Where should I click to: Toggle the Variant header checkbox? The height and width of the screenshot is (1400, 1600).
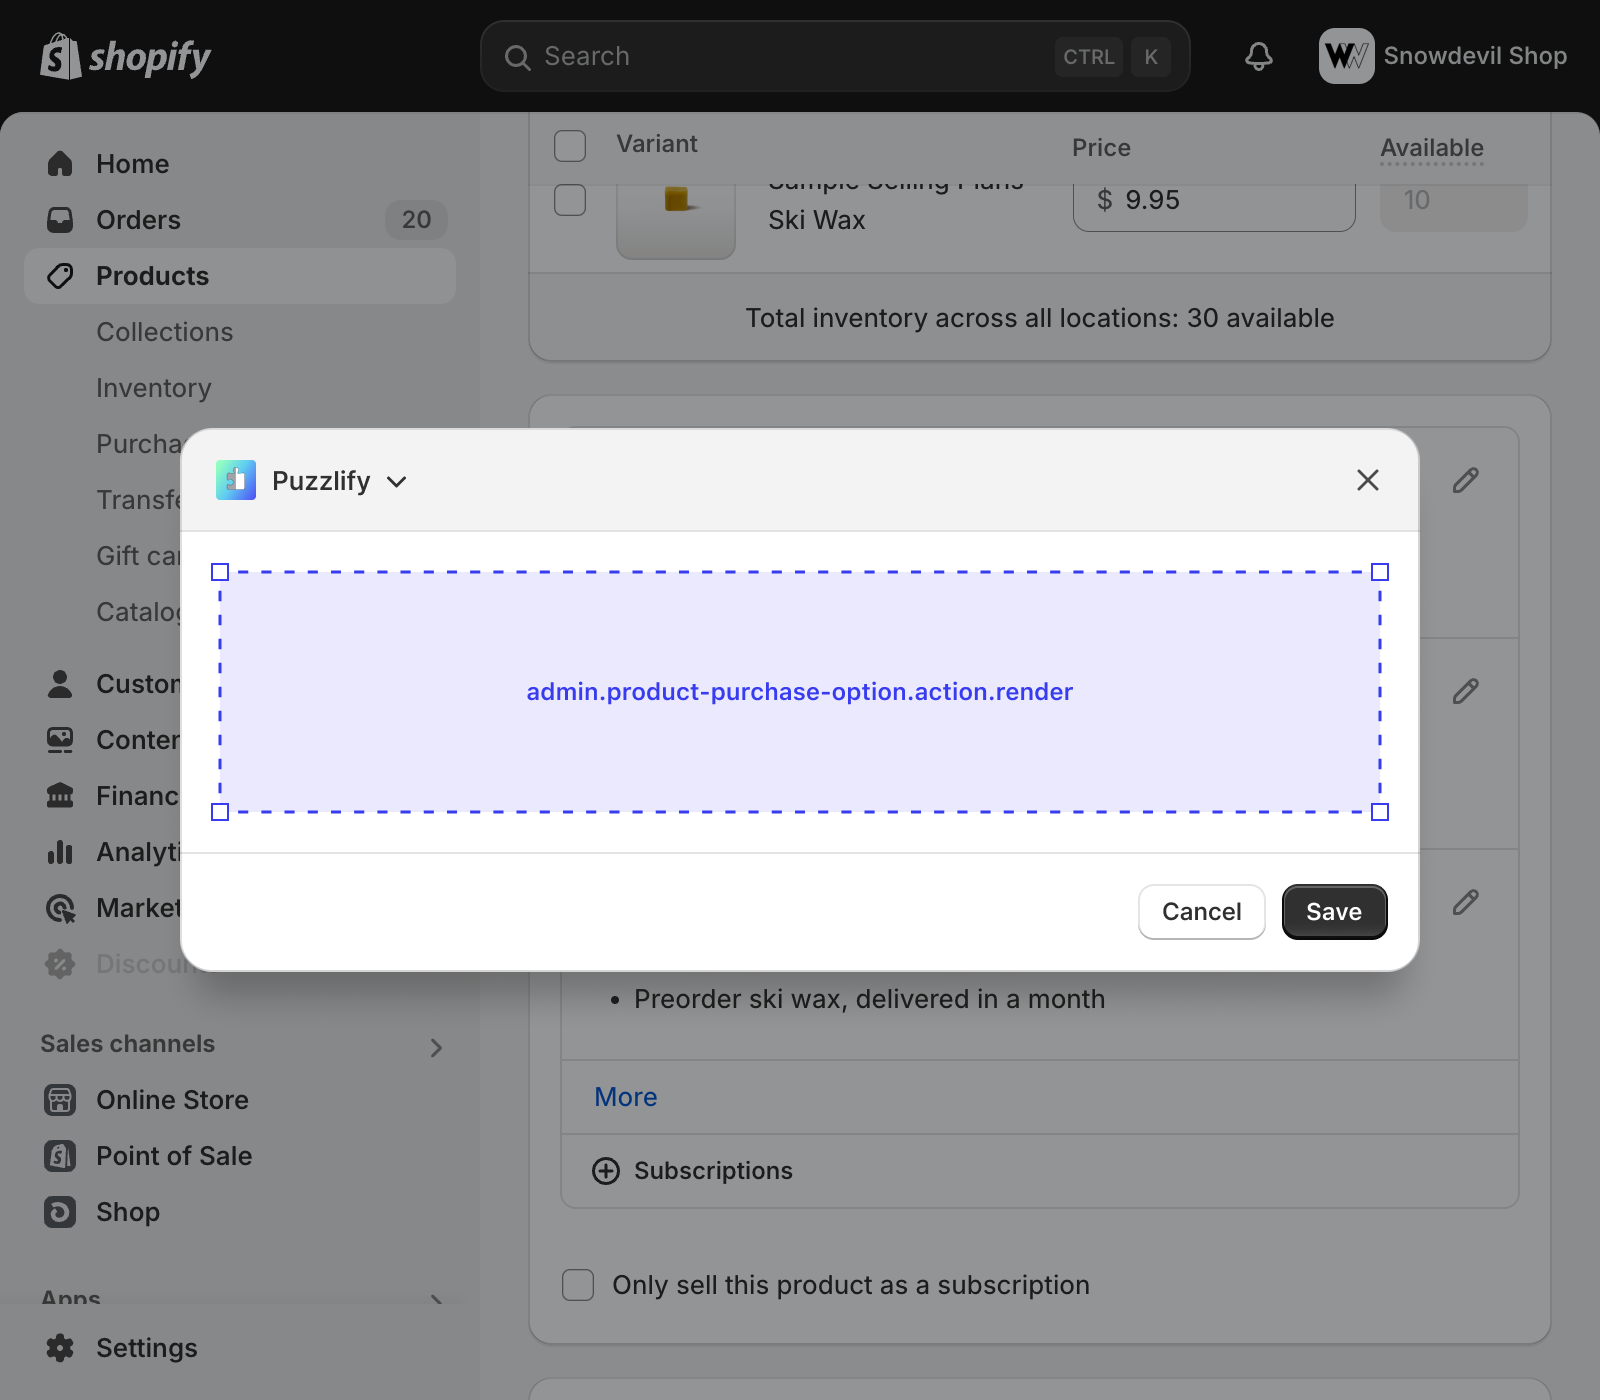570,146
